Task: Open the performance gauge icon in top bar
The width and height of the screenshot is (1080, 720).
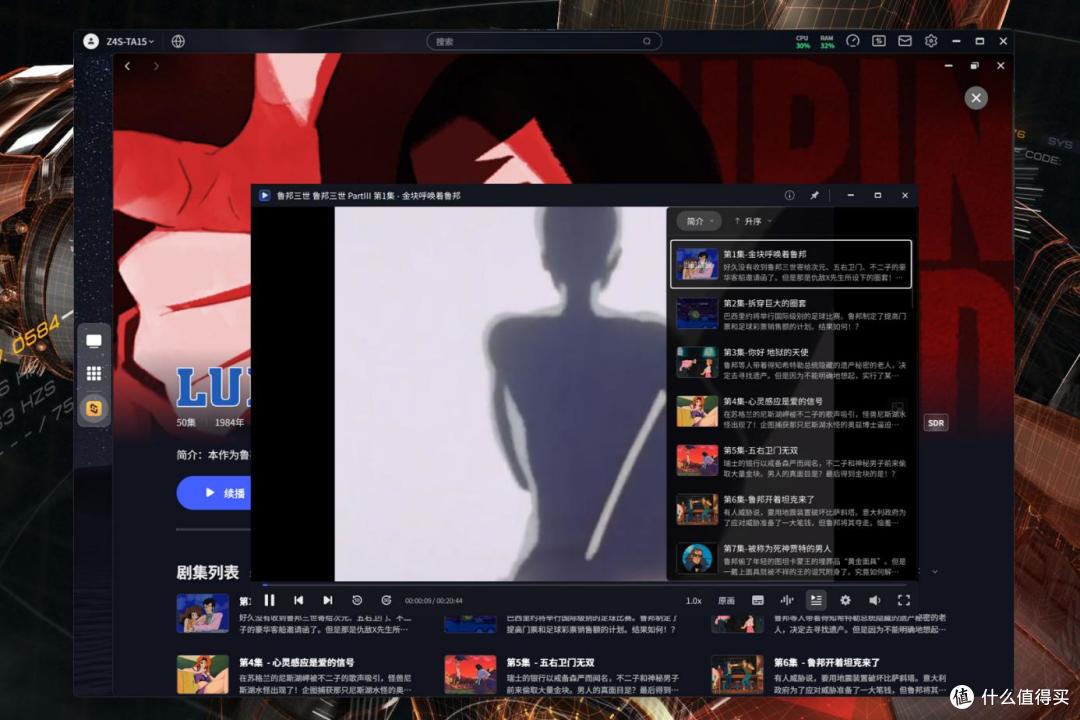Action: (853, 41)
